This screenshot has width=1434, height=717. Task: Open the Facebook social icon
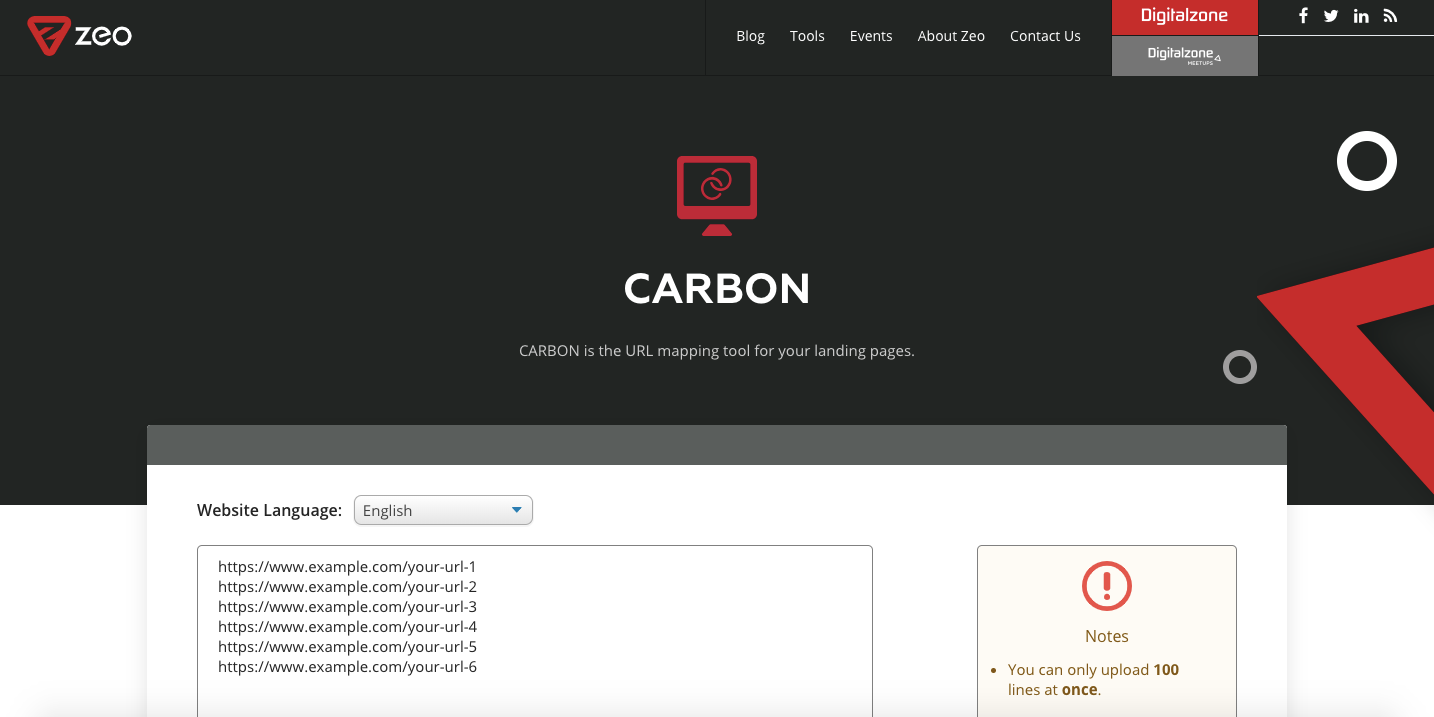pyautogui.click(x=1302, y=16)
